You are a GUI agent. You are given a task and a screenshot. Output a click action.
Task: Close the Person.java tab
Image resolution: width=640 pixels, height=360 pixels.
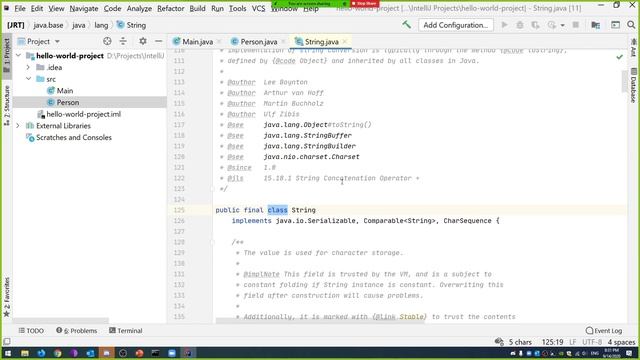(x=283, y=42)
